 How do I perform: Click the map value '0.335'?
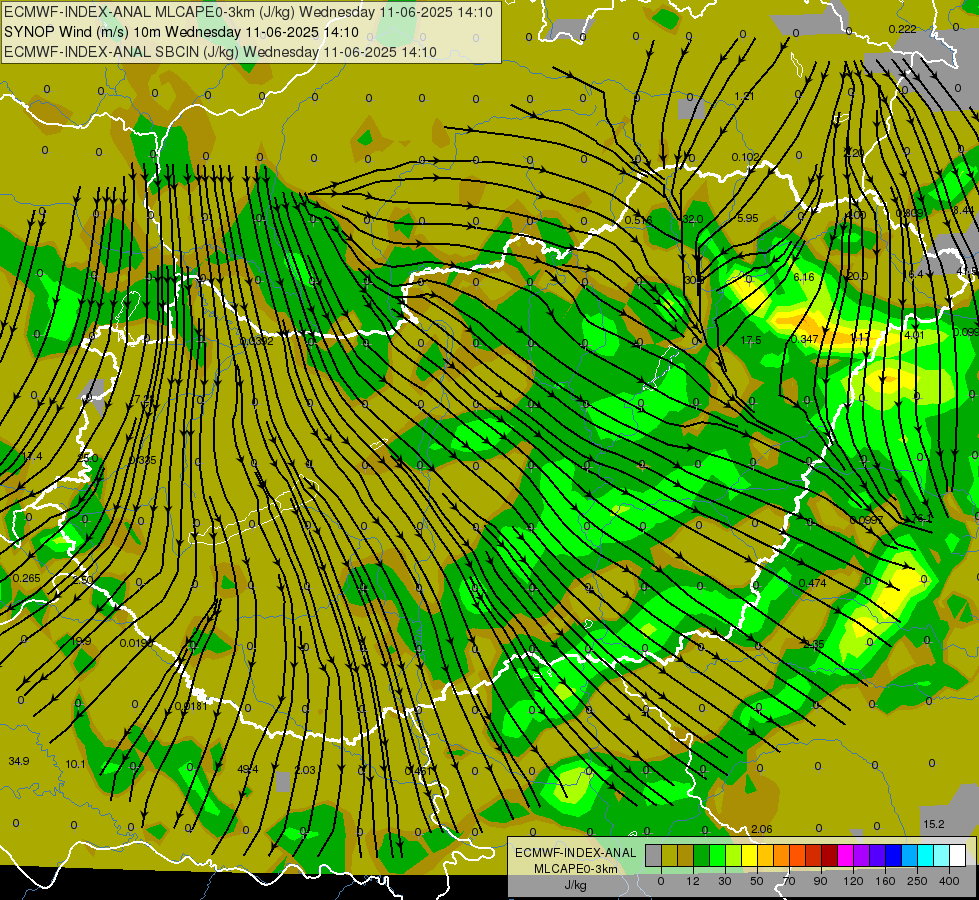pyautogui.click(x=142, y=460)
